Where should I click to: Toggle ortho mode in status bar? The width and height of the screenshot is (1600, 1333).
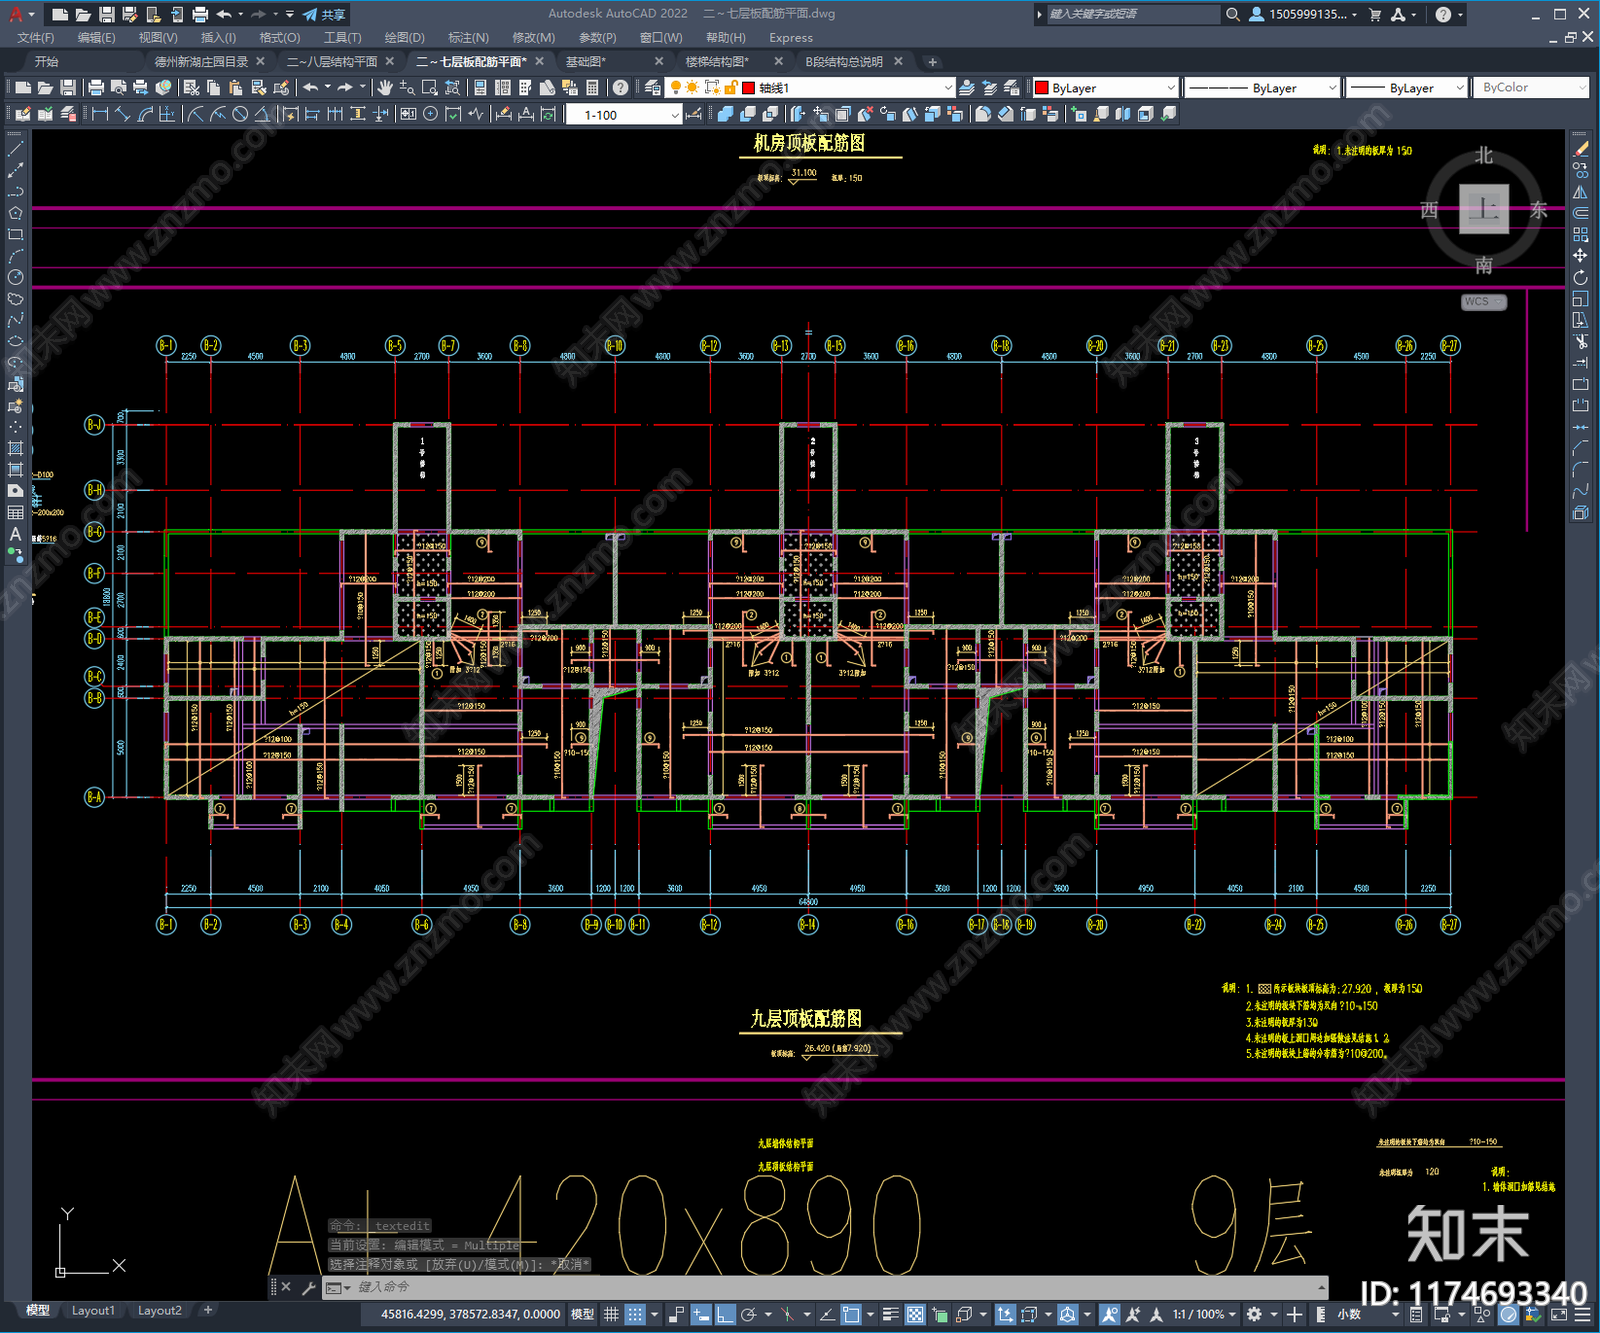pos(725,1314)
